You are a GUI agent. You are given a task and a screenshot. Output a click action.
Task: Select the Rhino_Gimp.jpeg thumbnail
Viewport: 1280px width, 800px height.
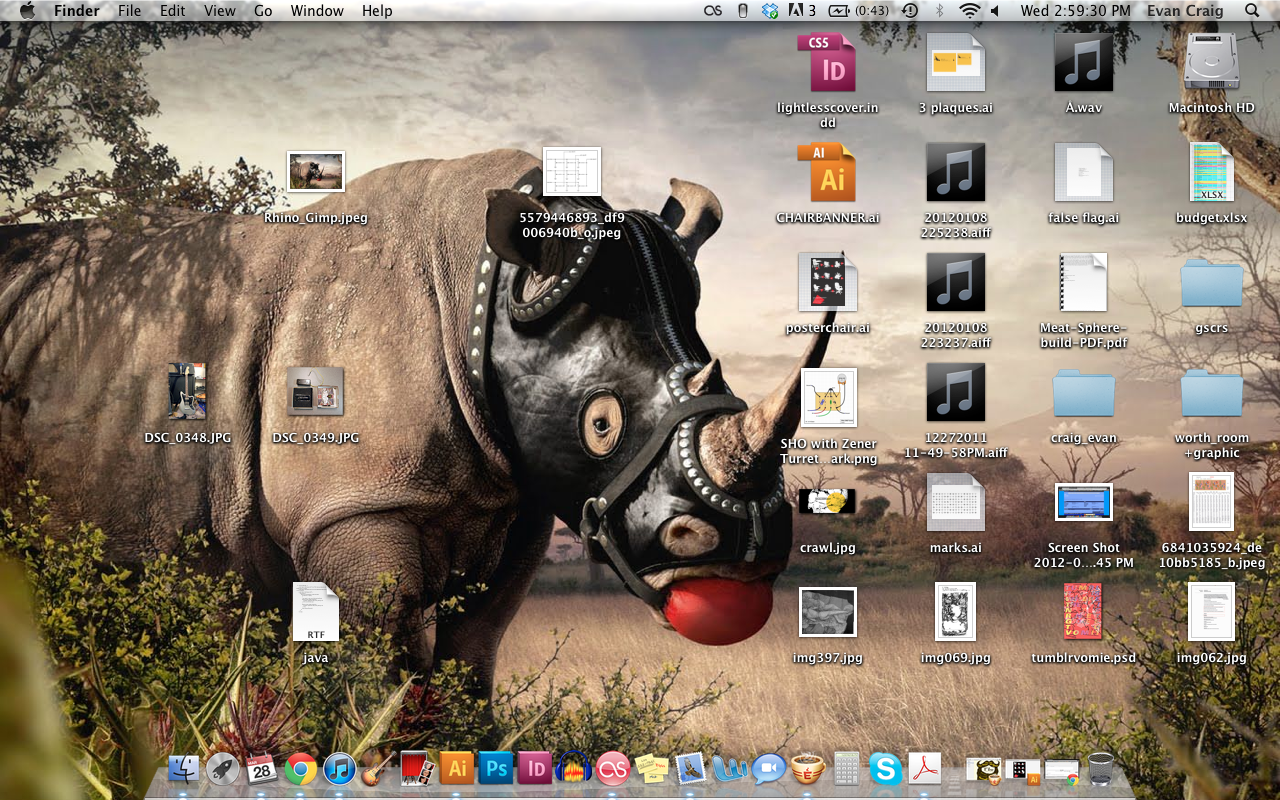pyautogui.click(x=316, y=172)
